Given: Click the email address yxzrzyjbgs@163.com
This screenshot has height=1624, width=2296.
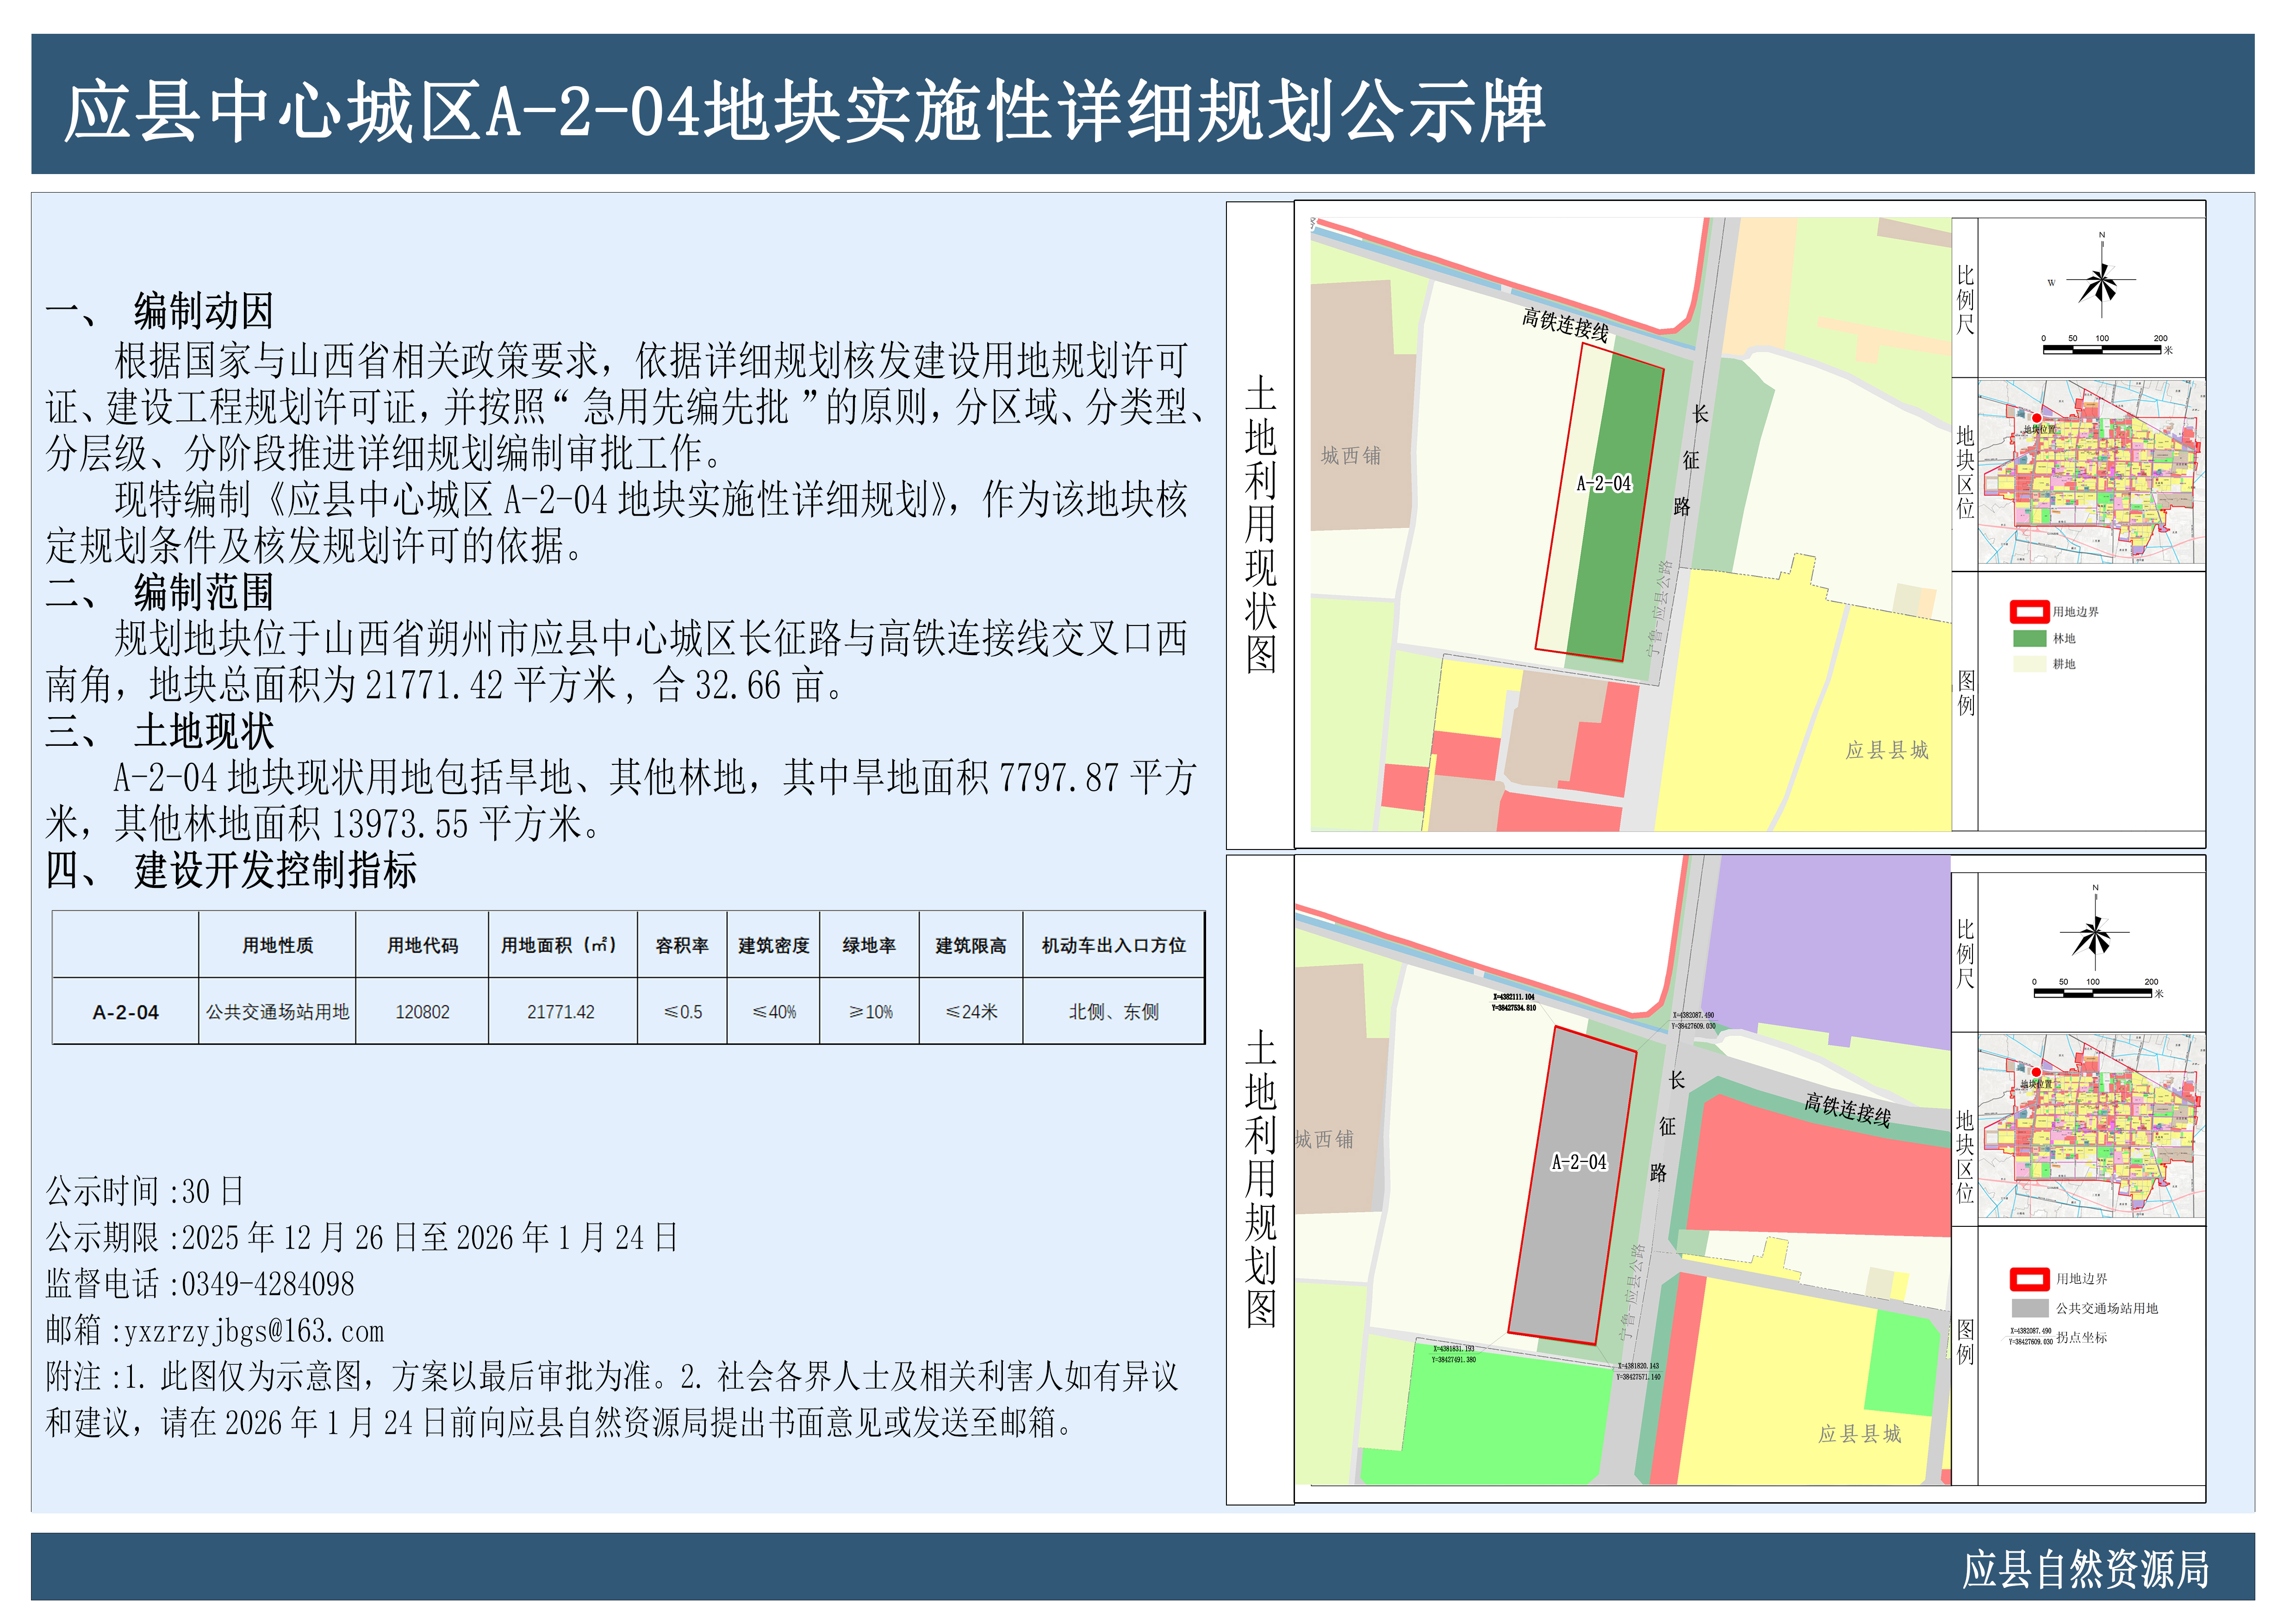Looking at the screenshot, I should (x=254, y=1331).
